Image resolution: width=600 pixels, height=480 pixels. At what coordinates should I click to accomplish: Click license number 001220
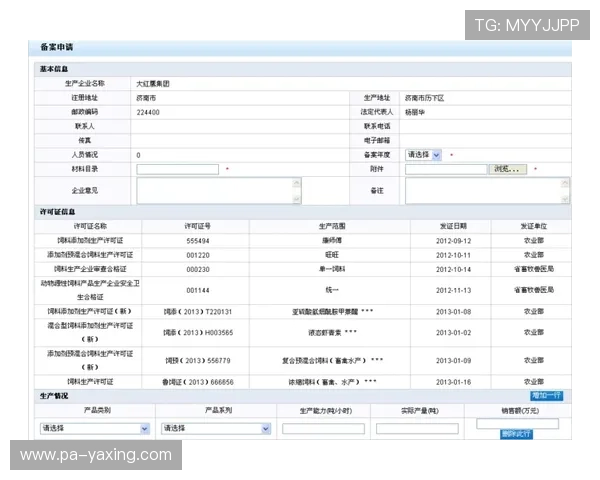pos(198,255)
